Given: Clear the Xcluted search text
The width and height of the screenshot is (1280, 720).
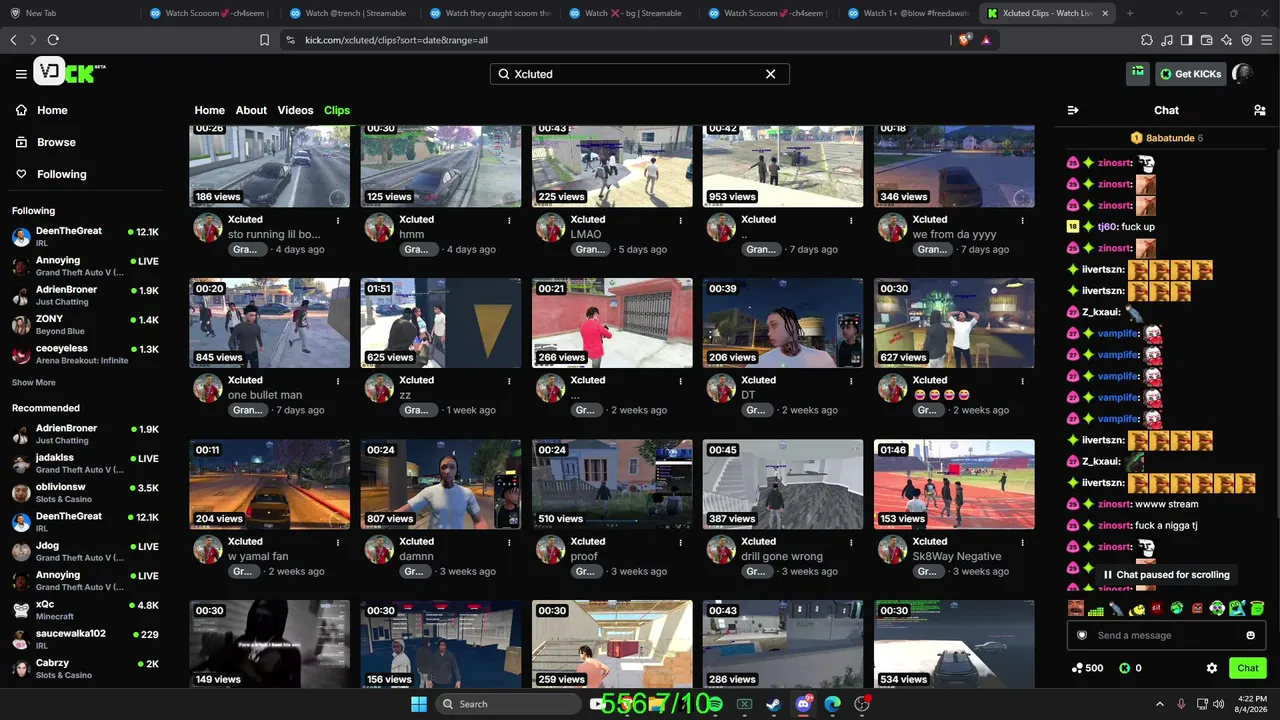Looking at the screenshot, I should [770, 74].
